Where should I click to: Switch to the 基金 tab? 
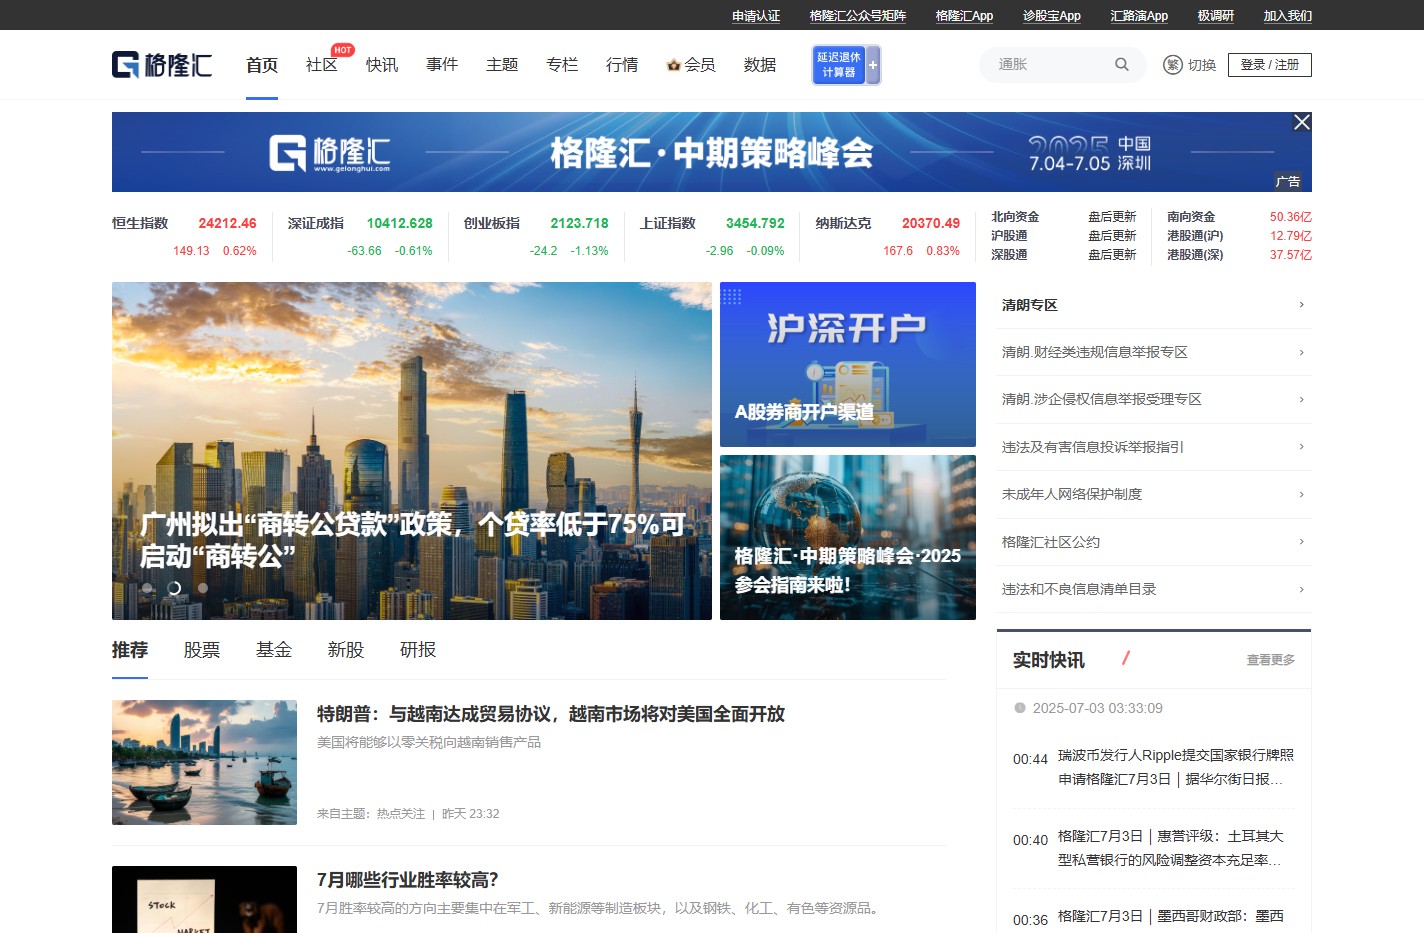(x=274, y=650)
